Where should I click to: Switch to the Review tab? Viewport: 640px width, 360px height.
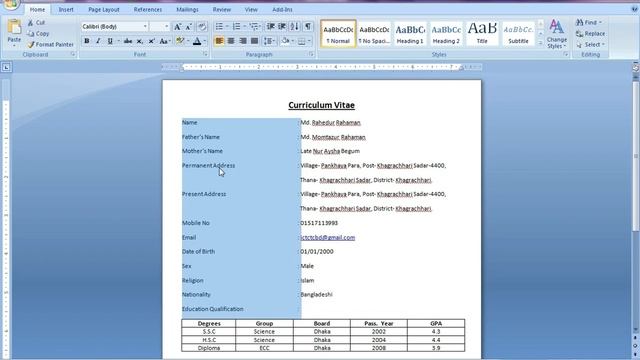(222, 9)
